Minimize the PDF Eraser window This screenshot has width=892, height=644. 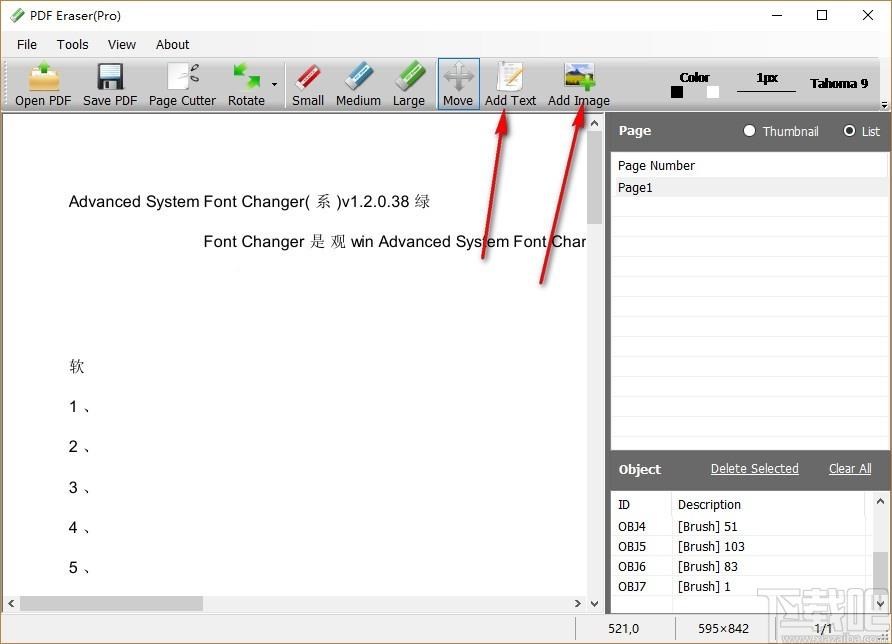(x=777, y=15)
